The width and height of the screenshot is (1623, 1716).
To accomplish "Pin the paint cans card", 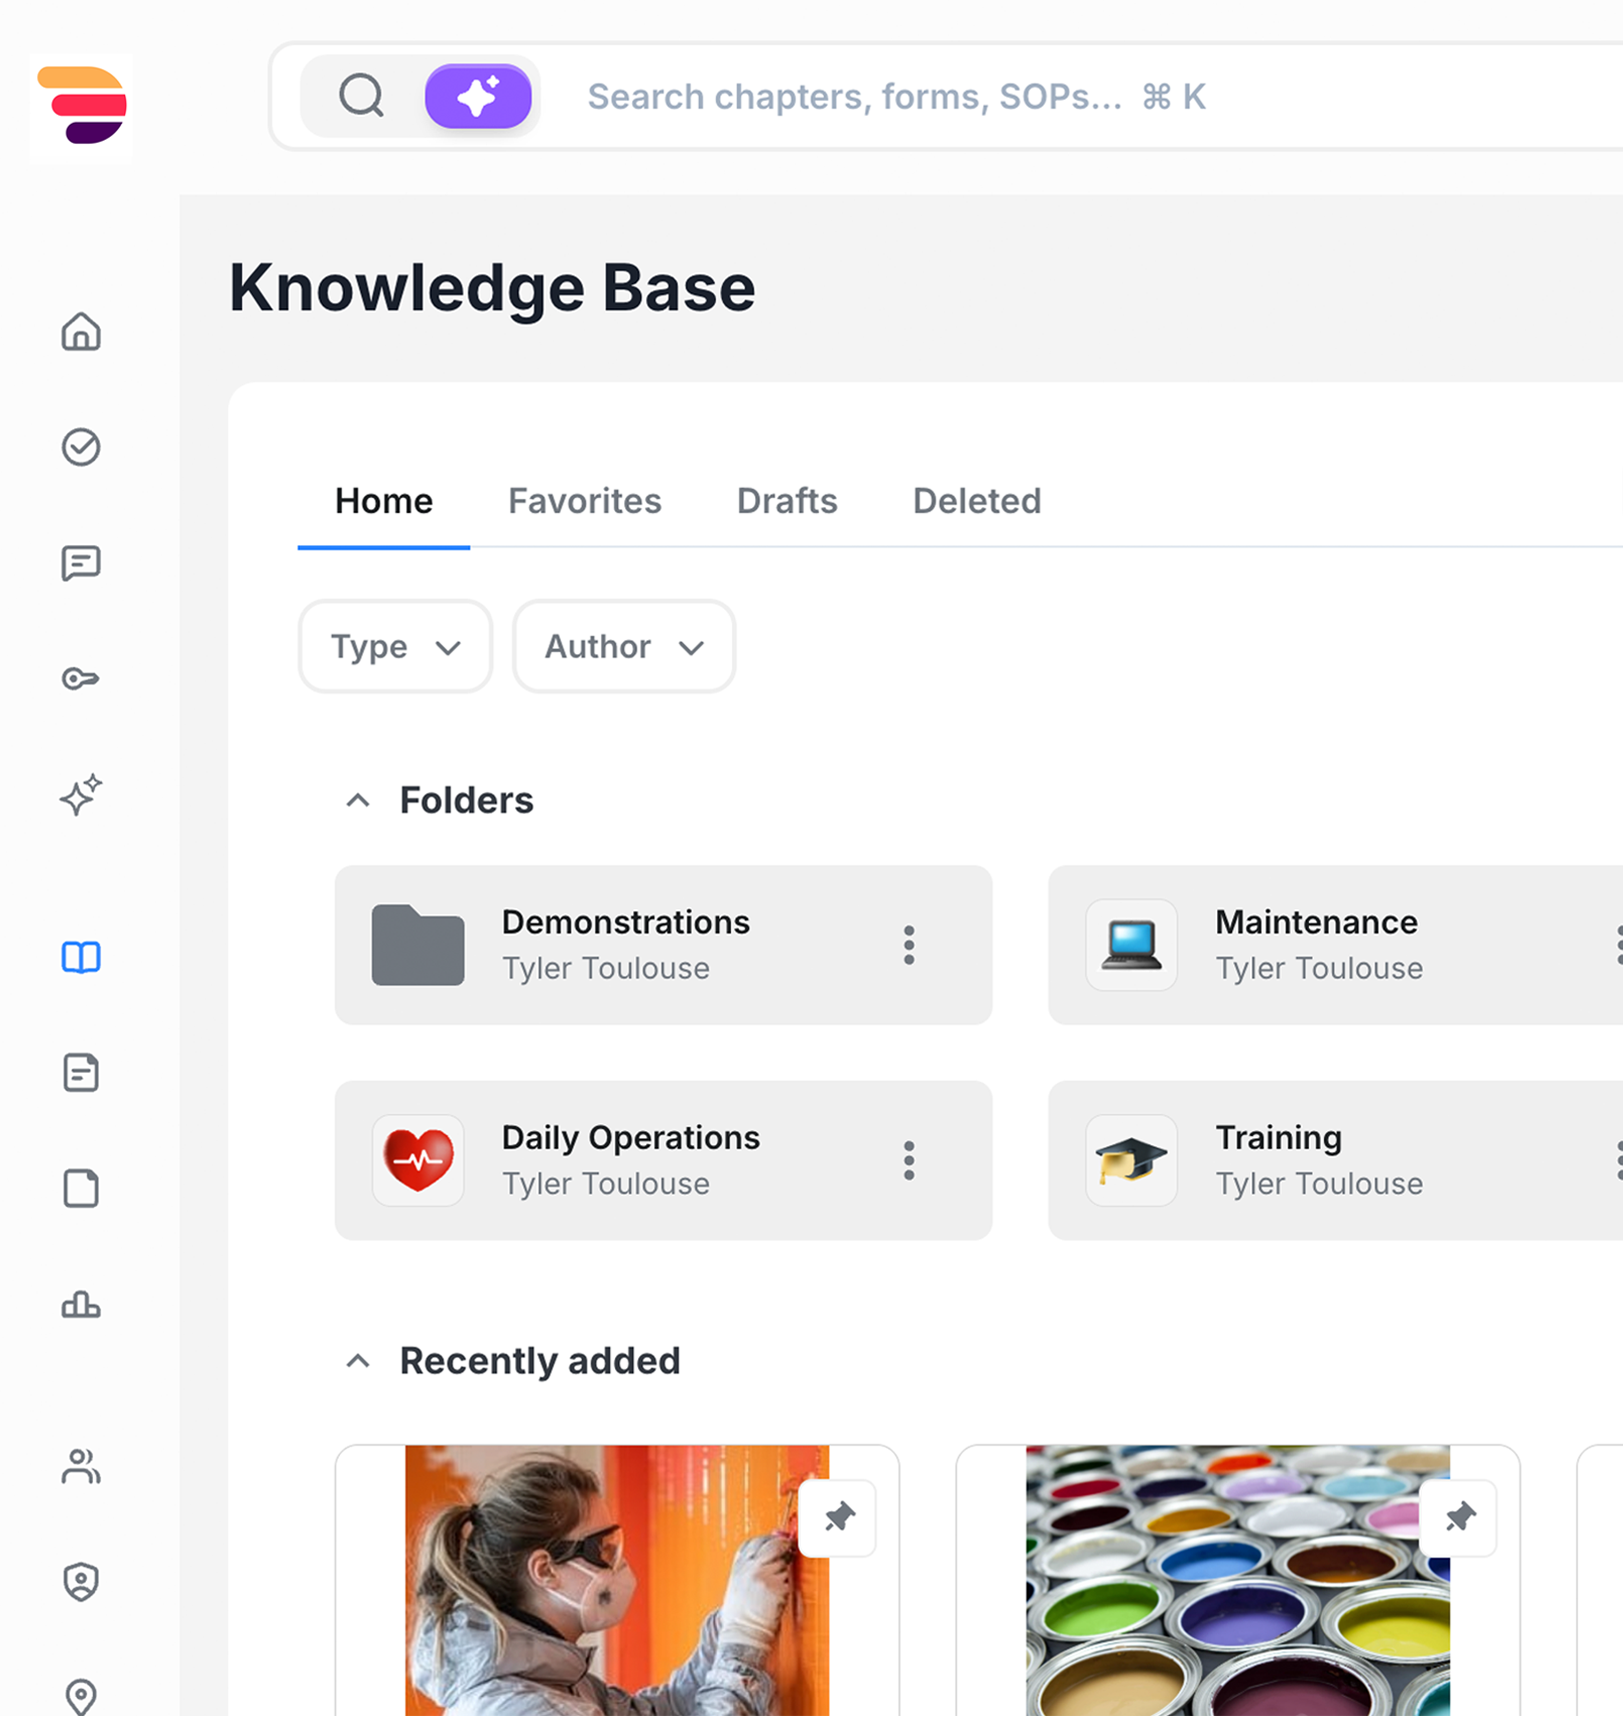I will click(x=1459, y=1518).
